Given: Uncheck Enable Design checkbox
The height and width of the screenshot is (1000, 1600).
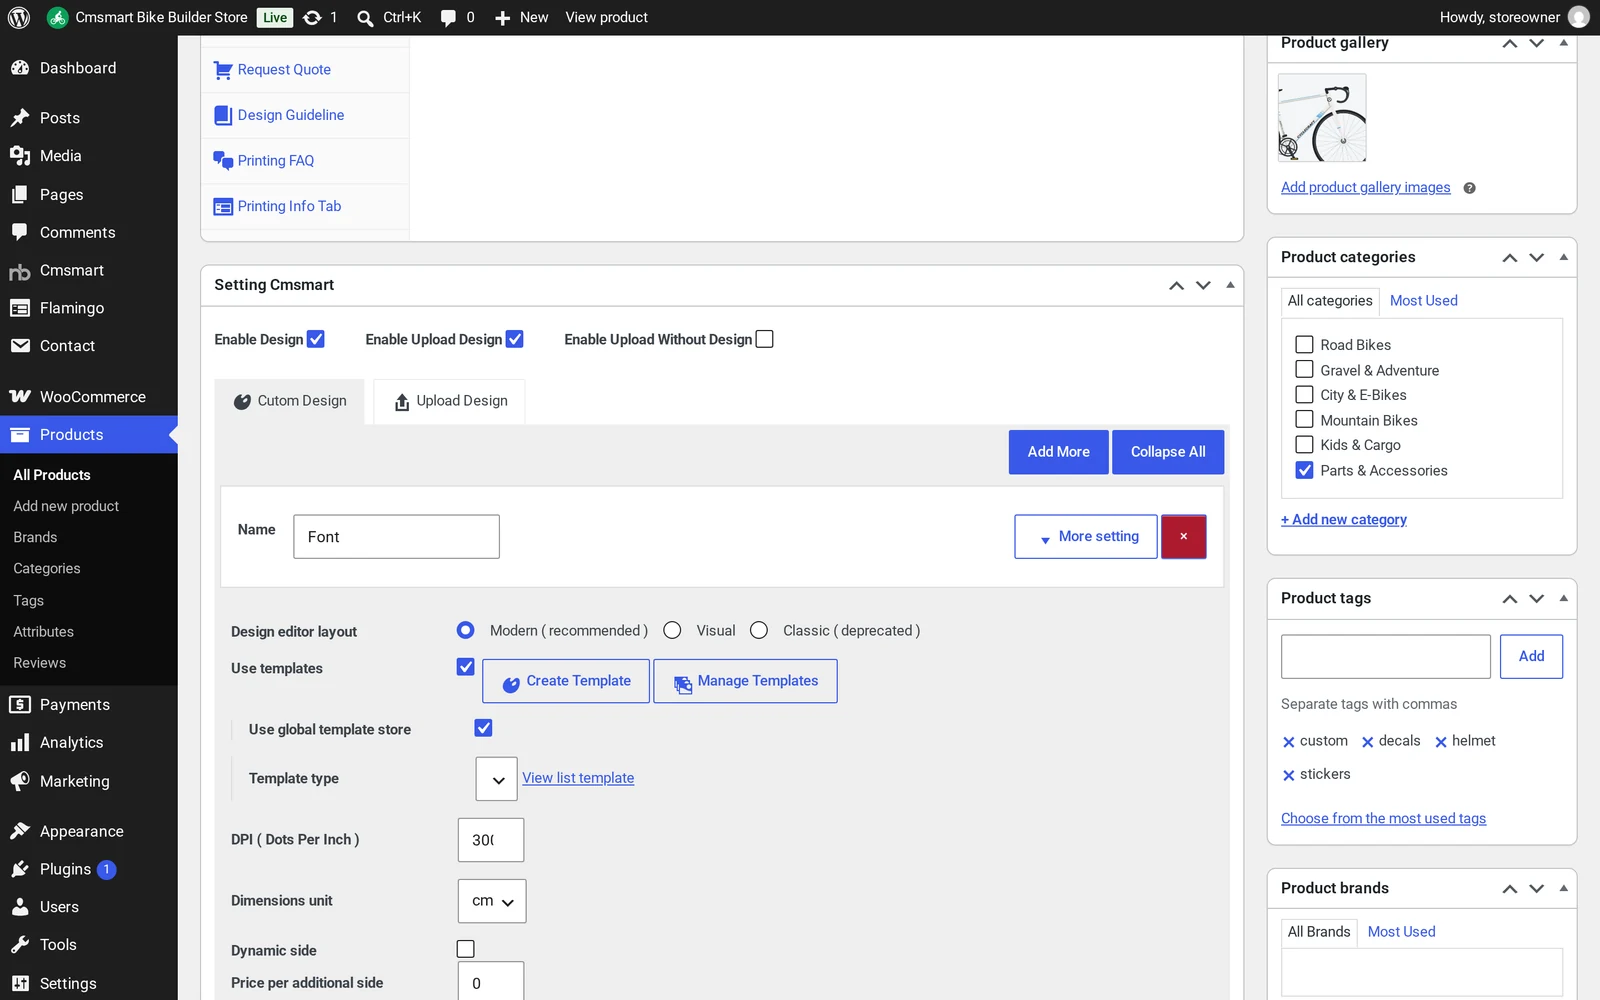Looking at the screenshot, I should pos(316,339).
